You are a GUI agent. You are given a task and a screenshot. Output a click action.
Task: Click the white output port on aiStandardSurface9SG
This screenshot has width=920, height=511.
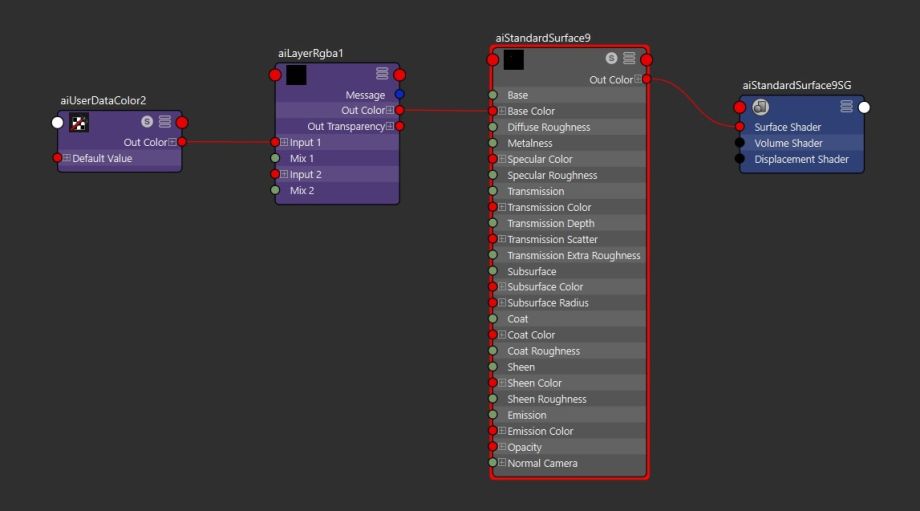[864, 107]
